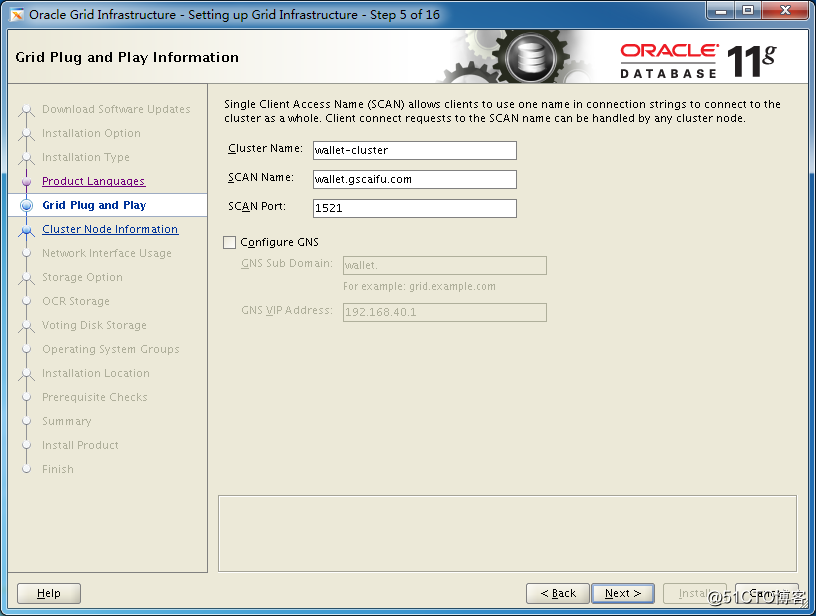Select the OCR Storage step
The width and height of the screenshot is (816, 616).
76,301
